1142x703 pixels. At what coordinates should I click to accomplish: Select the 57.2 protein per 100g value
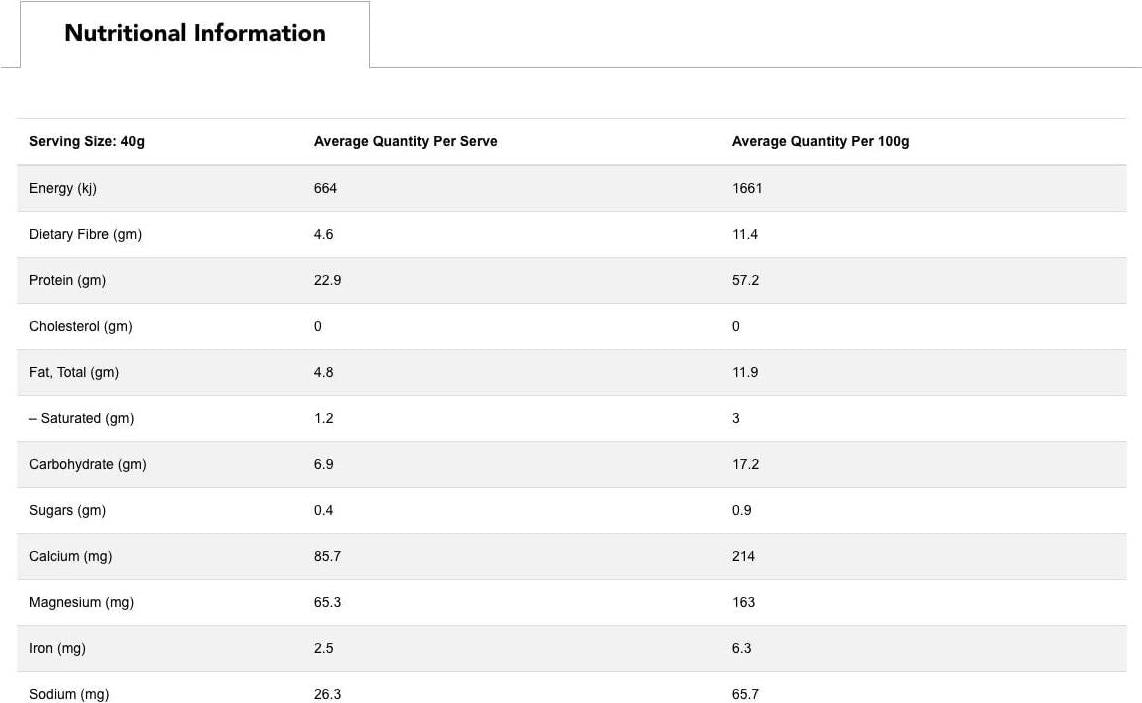pyautogui.click(x=745, y=280)
